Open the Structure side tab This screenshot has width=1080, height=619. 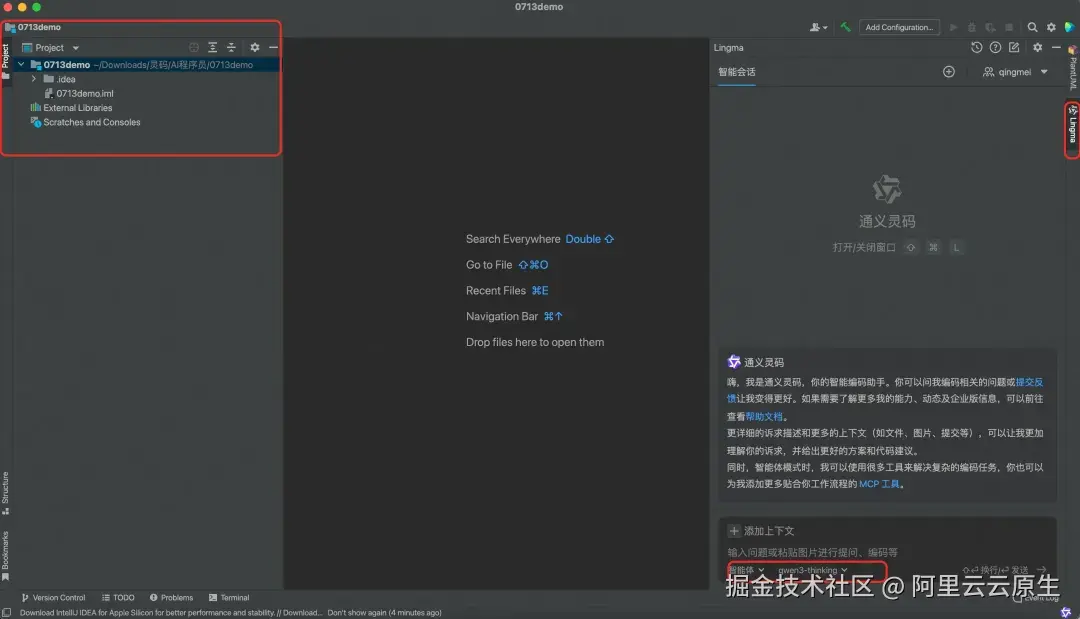(6, 493)
